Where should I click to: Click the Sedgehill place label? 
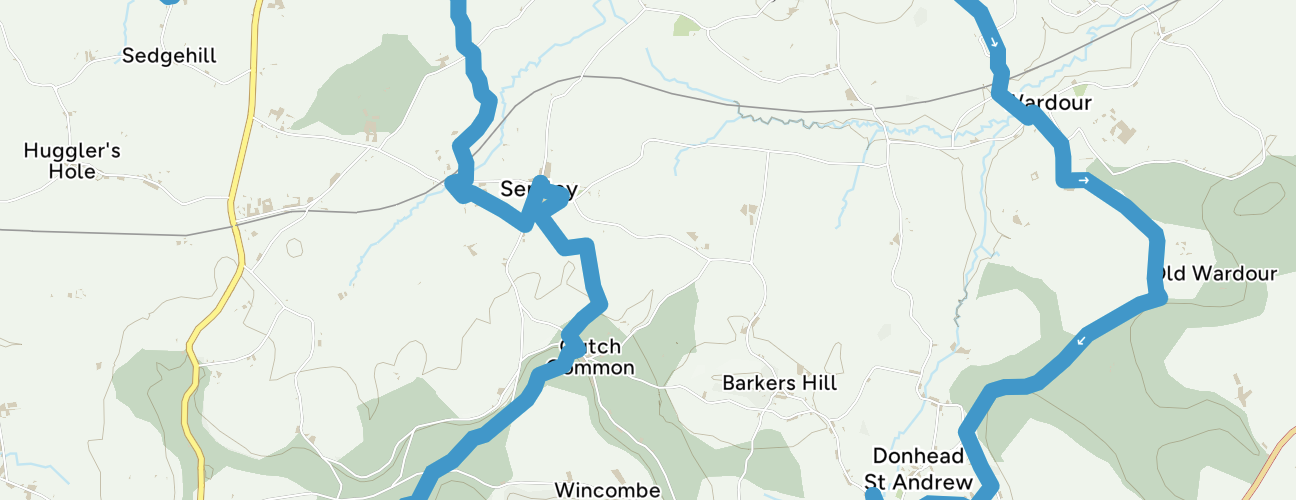tap(169, 56)
